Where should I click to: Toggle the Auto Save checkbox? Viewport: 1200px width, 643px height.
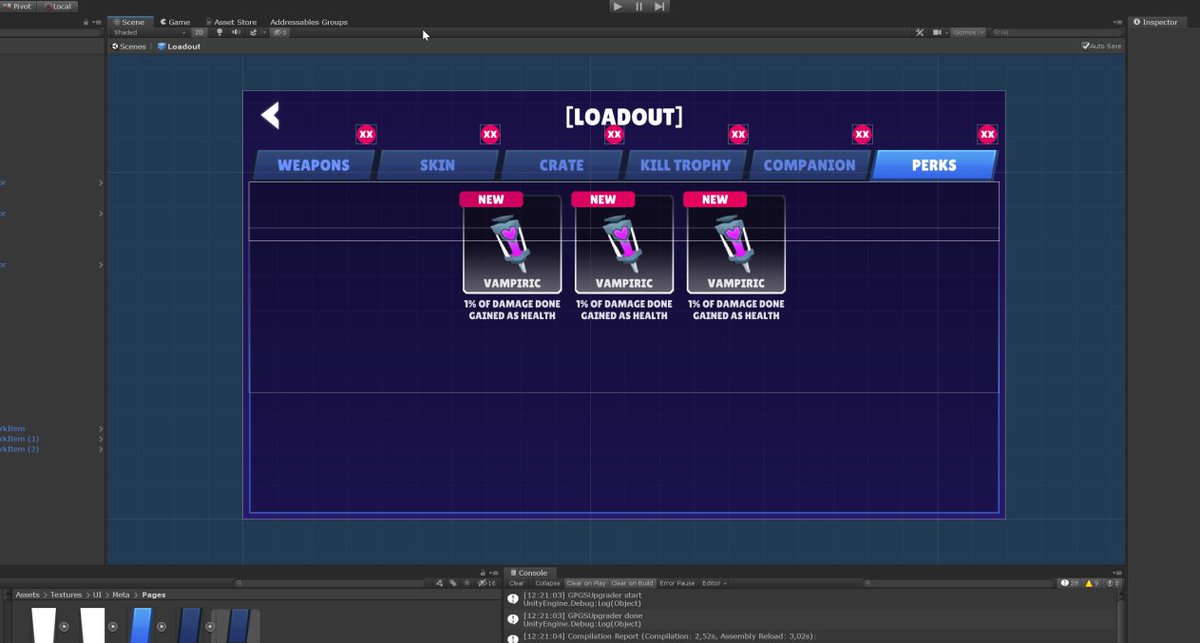pyautogui.click(x=1086, y=46)
